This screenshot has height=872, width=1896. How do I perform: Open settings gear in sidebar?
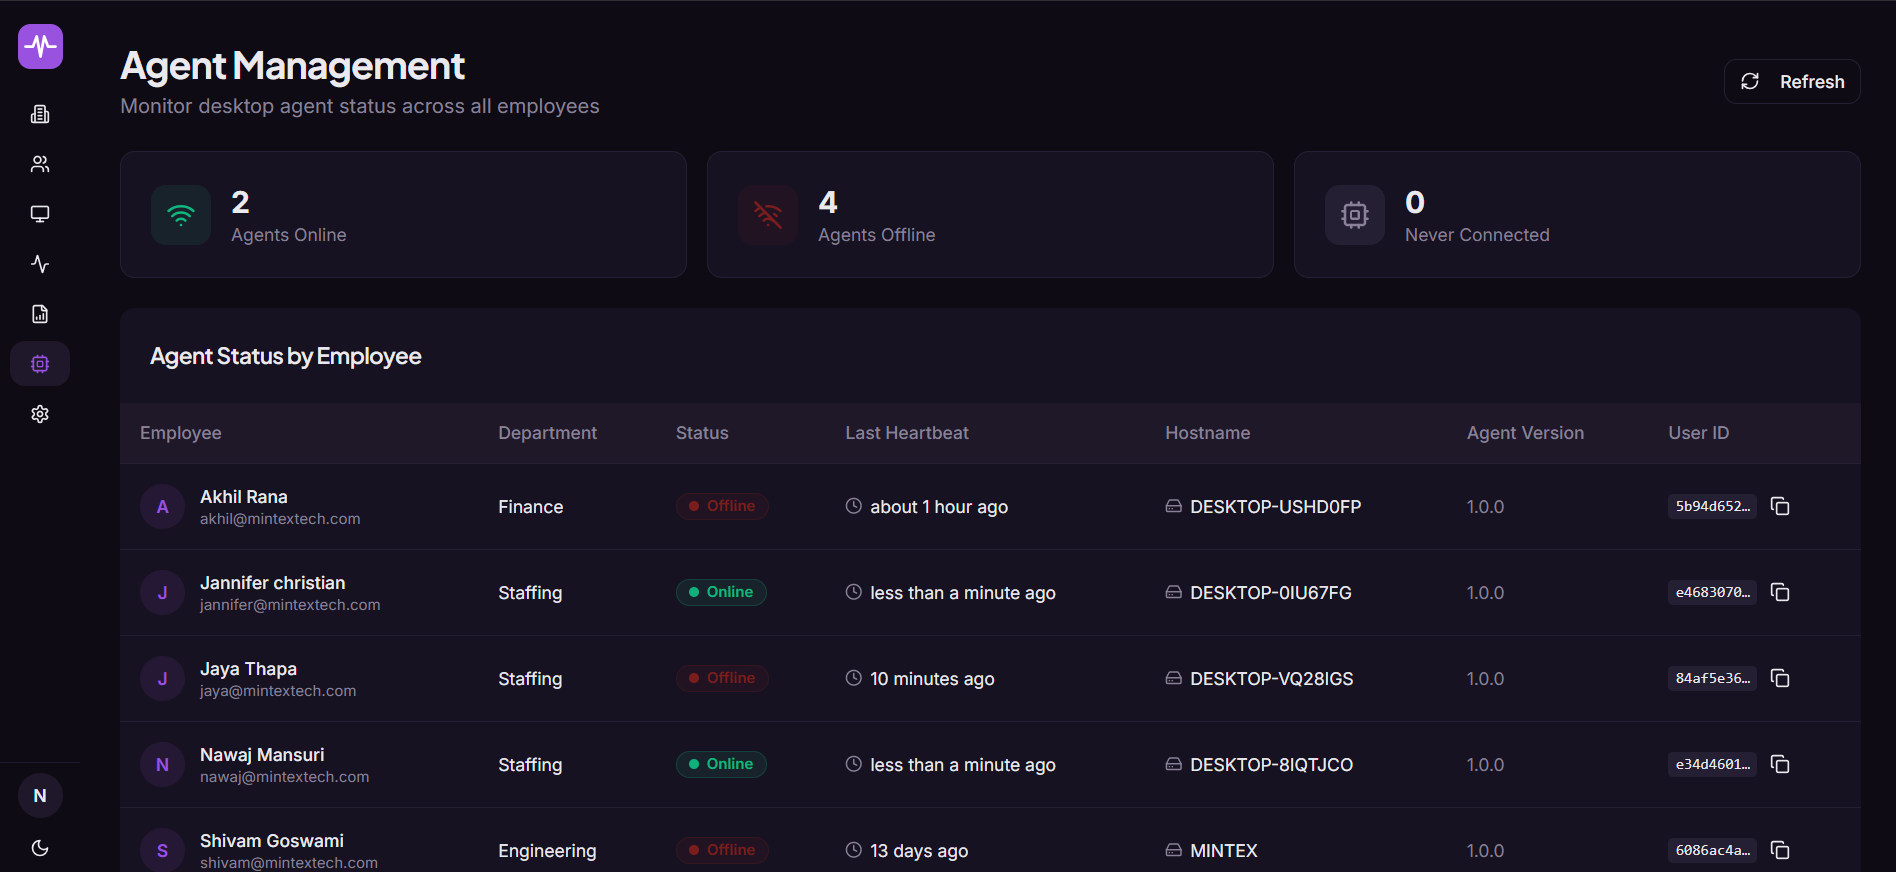click(40, 414)
